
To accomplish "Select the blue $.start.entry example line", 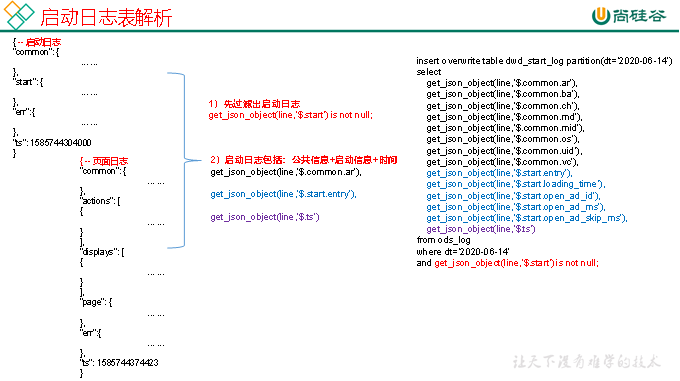I will [284, 194].
